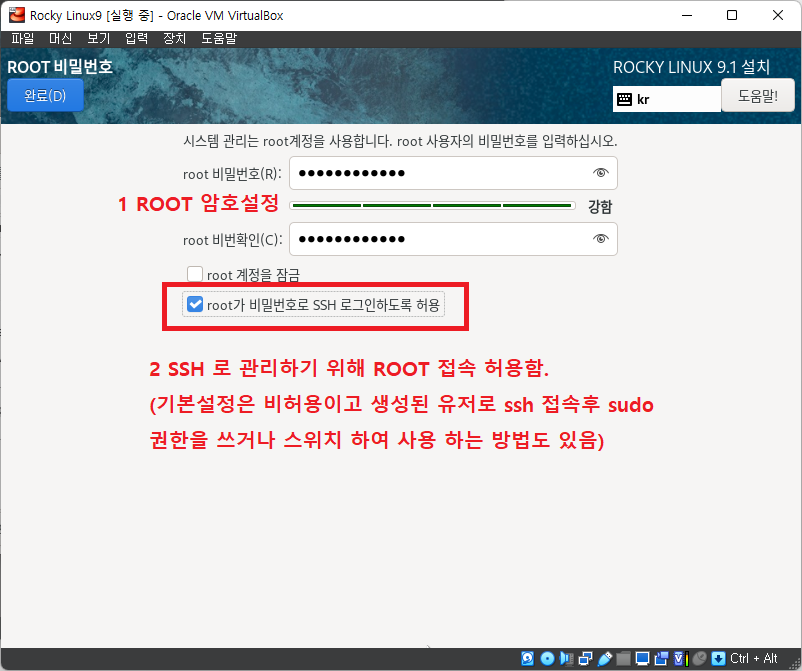Image resolution: width=802 pixels, height=671 pixels.
Task: Click the shared folders status icon
Action: (623, 659)
